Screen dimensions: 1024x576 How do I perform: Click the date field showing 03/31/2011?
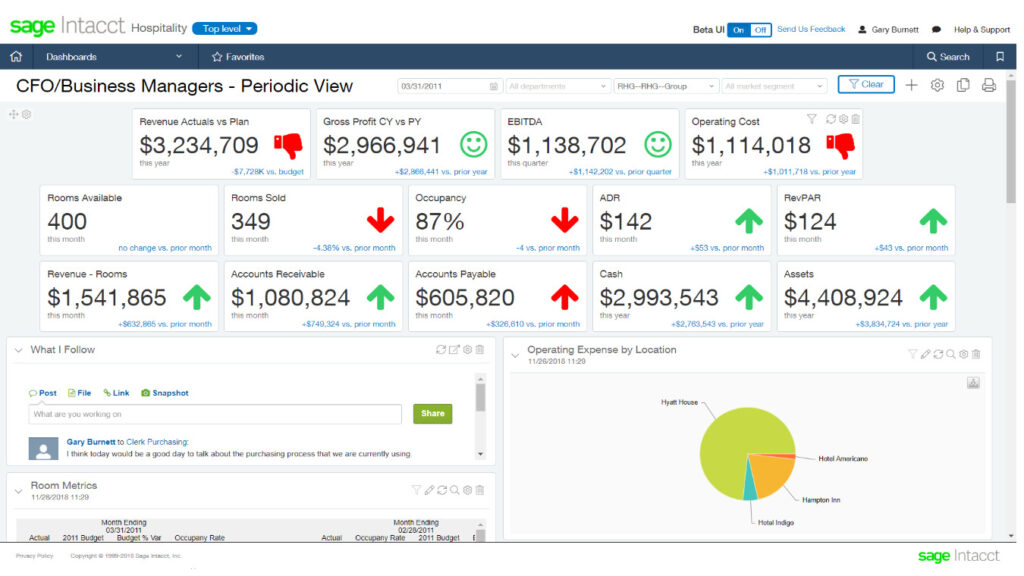(449, 86)
